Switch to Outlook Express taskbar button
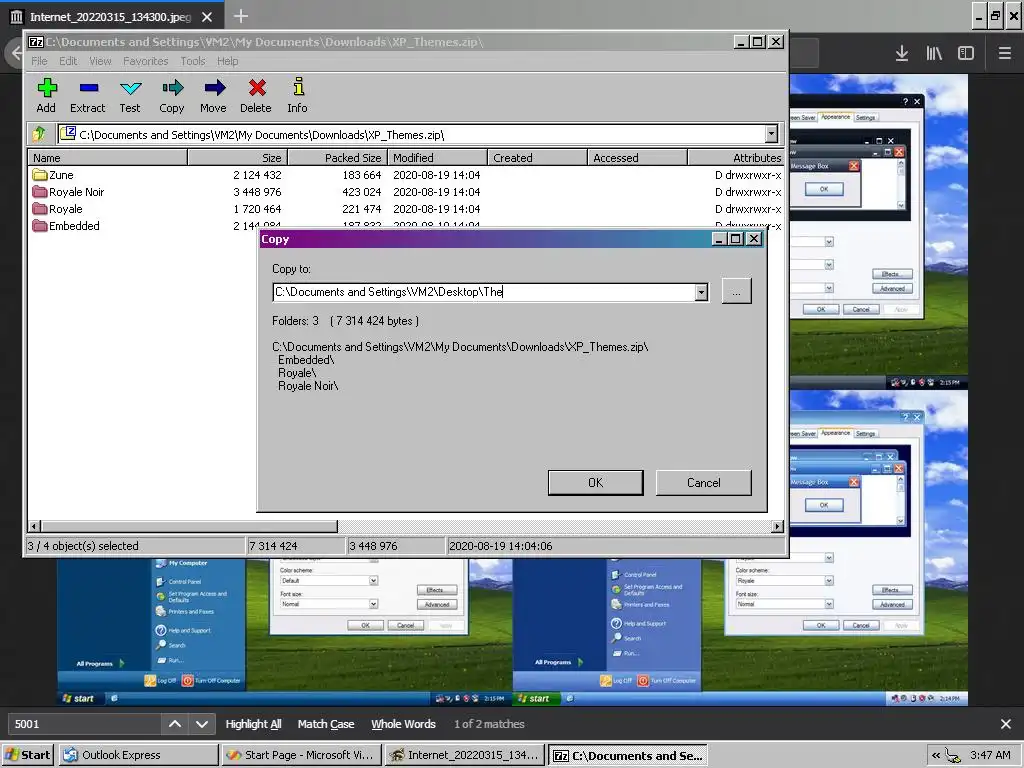The height and width of the screenshot is (768, 1024). [x=138, y=755]
